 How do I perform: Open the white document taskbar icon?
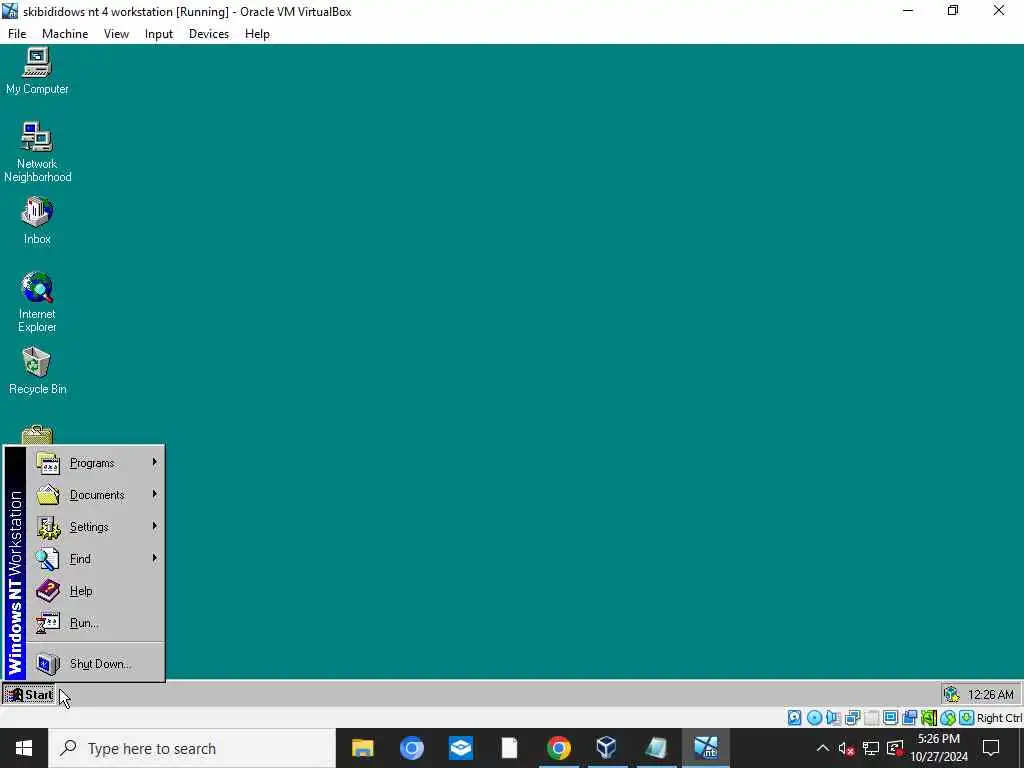click(509, 748)
